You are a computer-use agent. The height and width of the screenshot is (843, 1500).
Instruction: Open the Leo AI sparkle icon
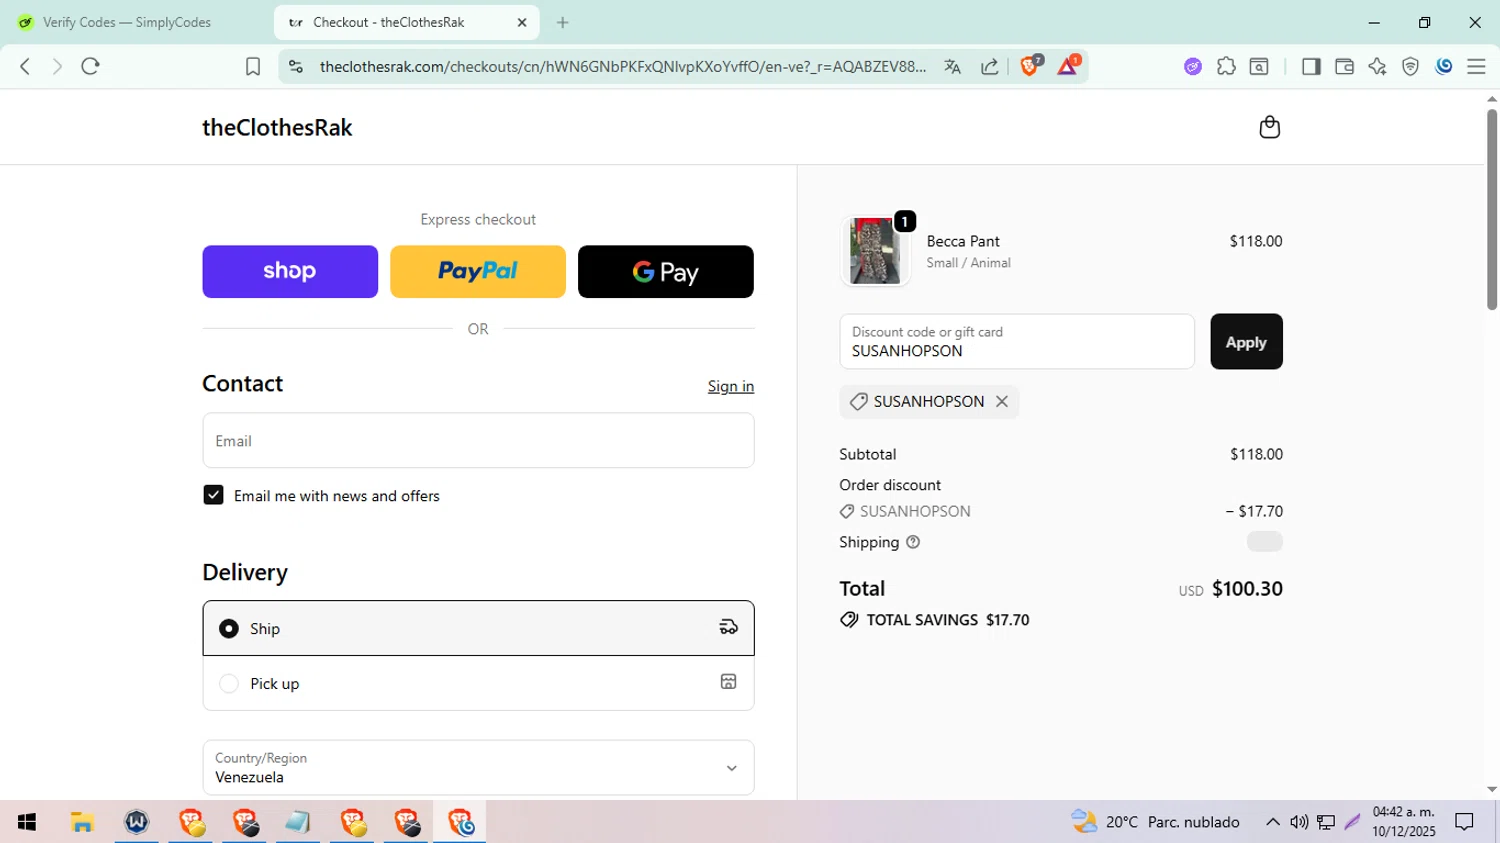[1377, 66]
